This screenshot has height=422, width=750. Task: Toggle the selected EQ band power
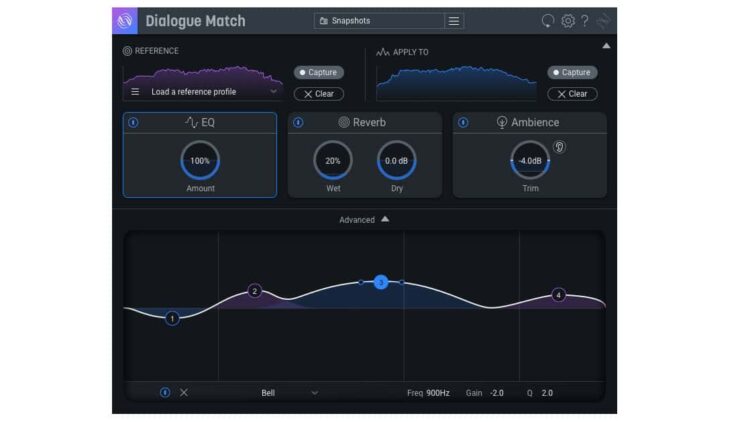click(x=165, y=392)
